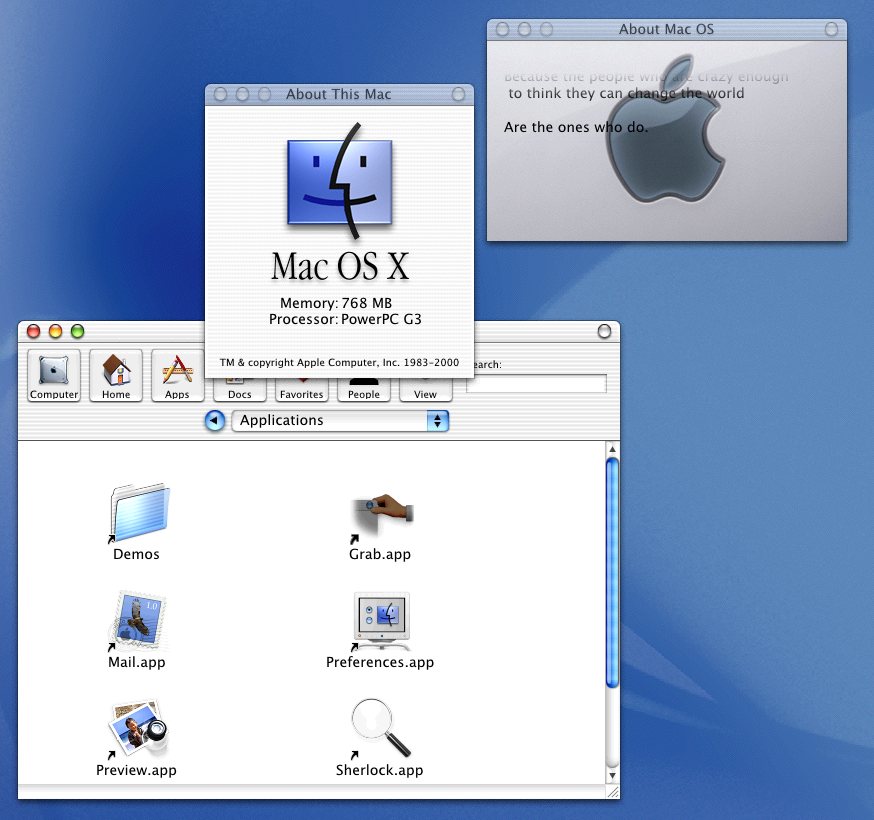Click the scroll down arrow in Finder
This screenshot has height=820, width=874.
coord(612,774)
